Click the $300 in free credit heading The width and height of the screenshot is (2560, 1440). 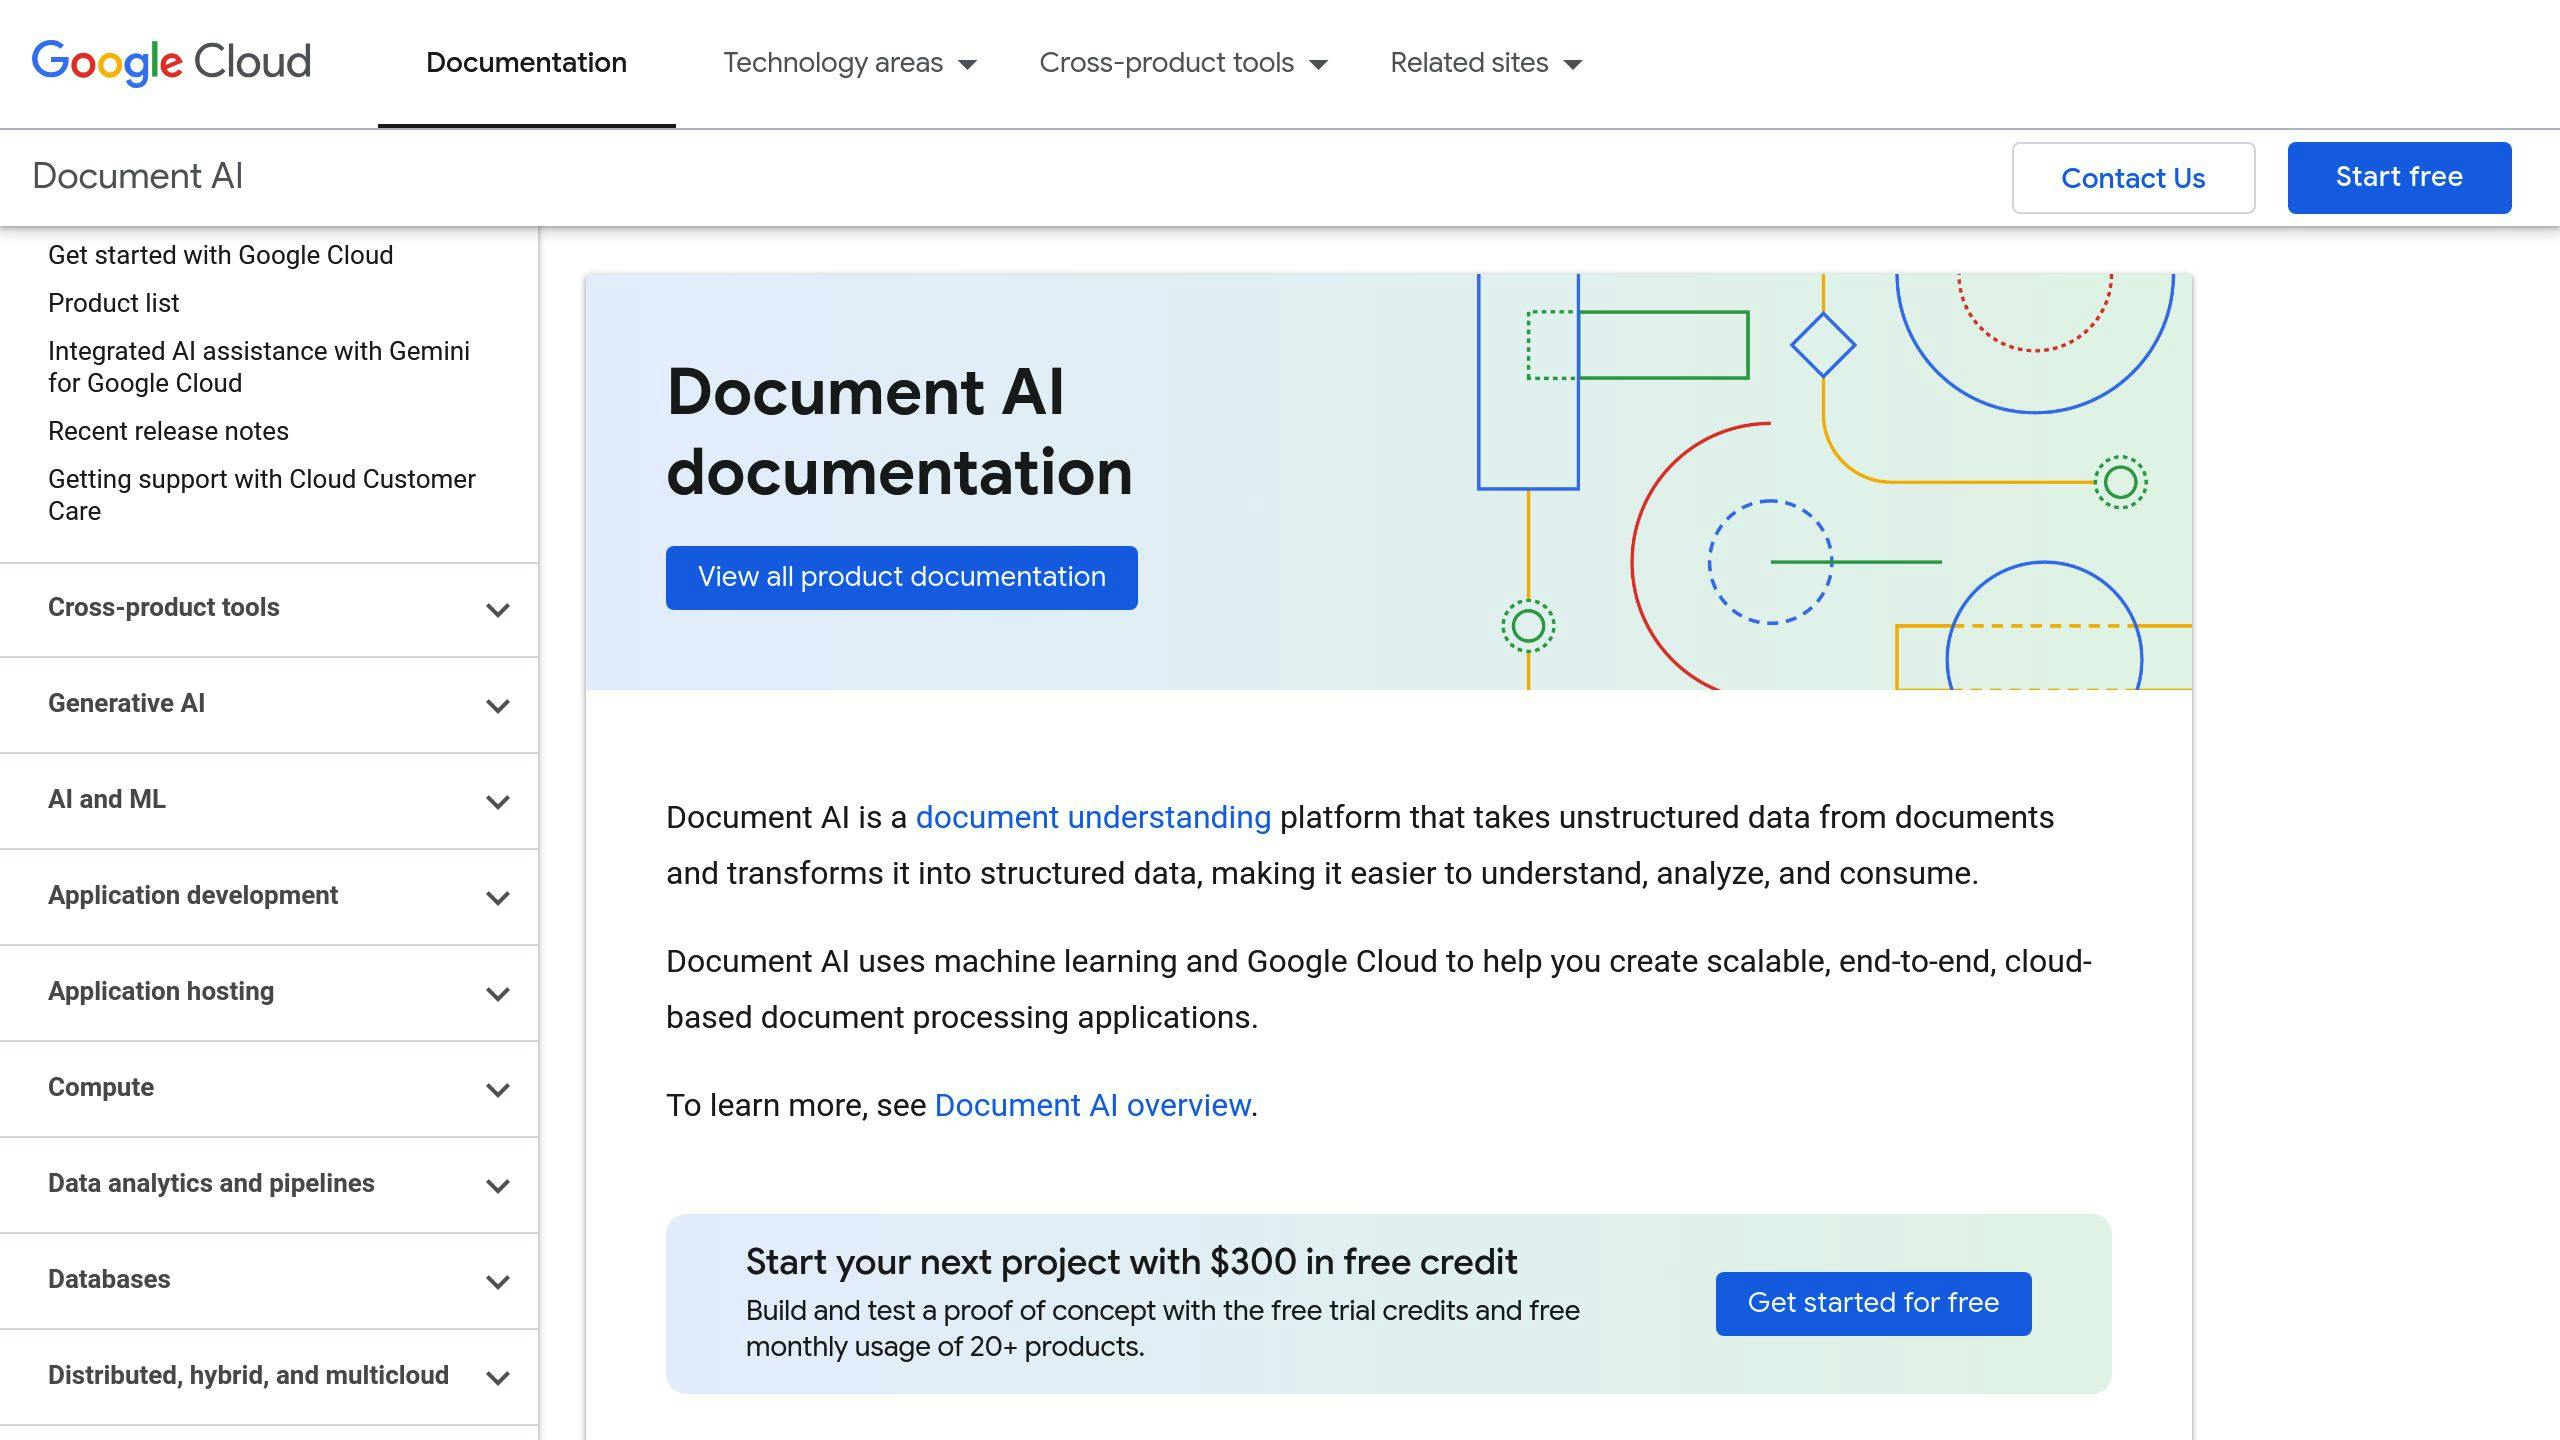point(1131,1262)
